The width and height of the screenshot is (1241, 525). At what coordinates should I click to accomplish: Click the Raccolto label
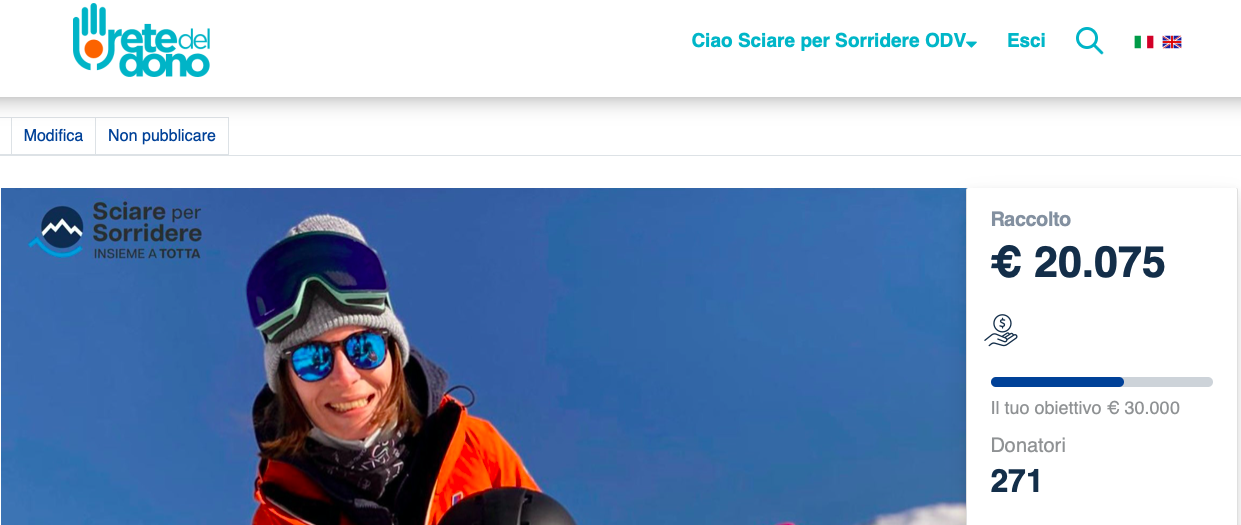tap(1030, 219)
